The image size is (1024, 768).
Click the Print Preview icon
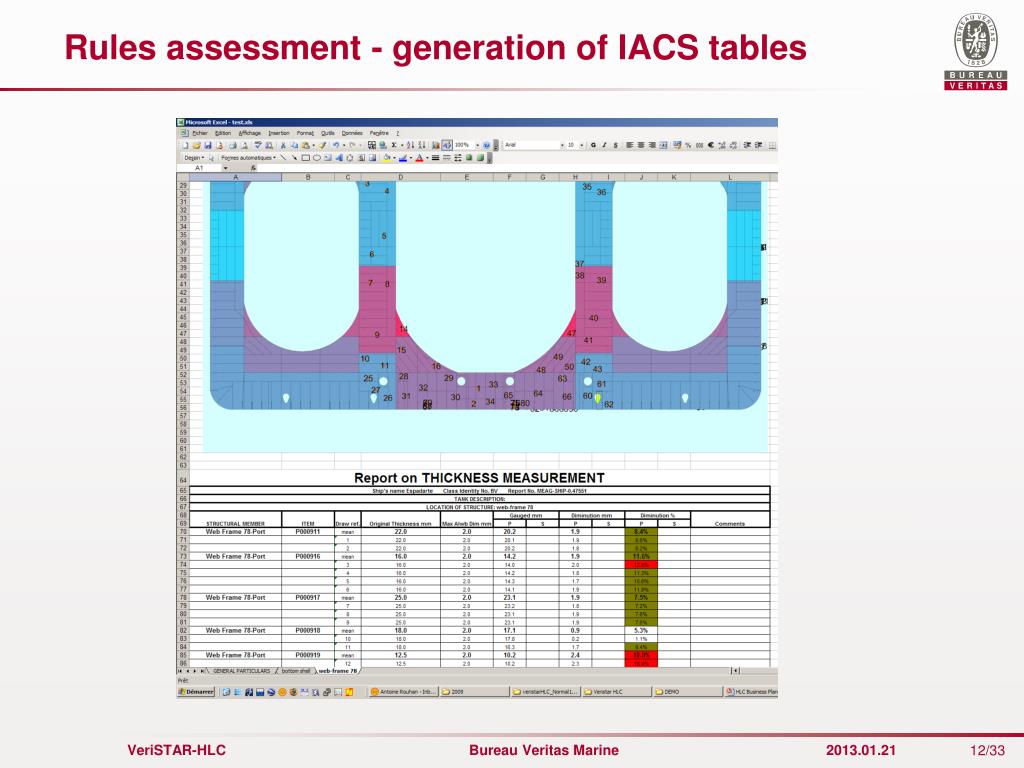click(x=244, y=145)
